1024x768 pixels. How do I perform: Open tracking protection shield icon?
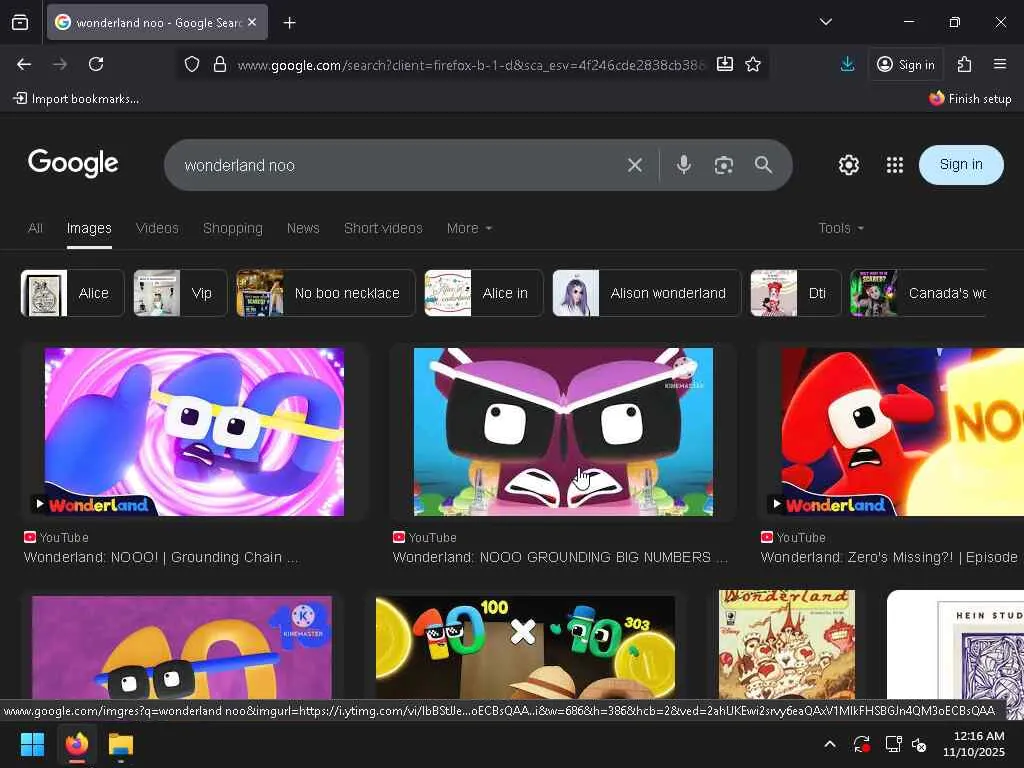(191, 64)
